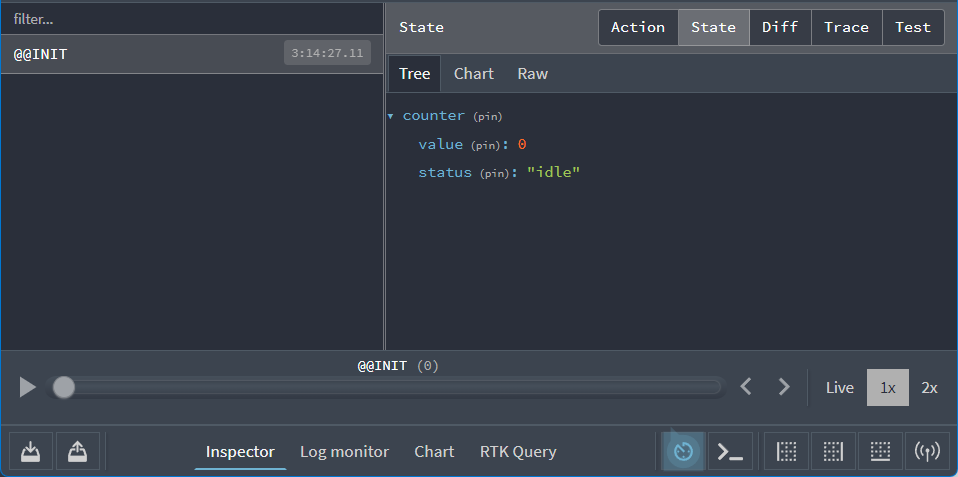958x477 pixels.
Task: Switch to the RTK Query monitor
Action: tap(518, 452)
